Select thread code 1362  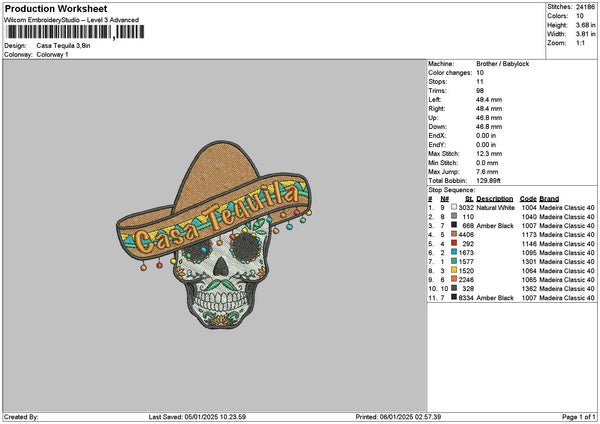pos(529,289)
